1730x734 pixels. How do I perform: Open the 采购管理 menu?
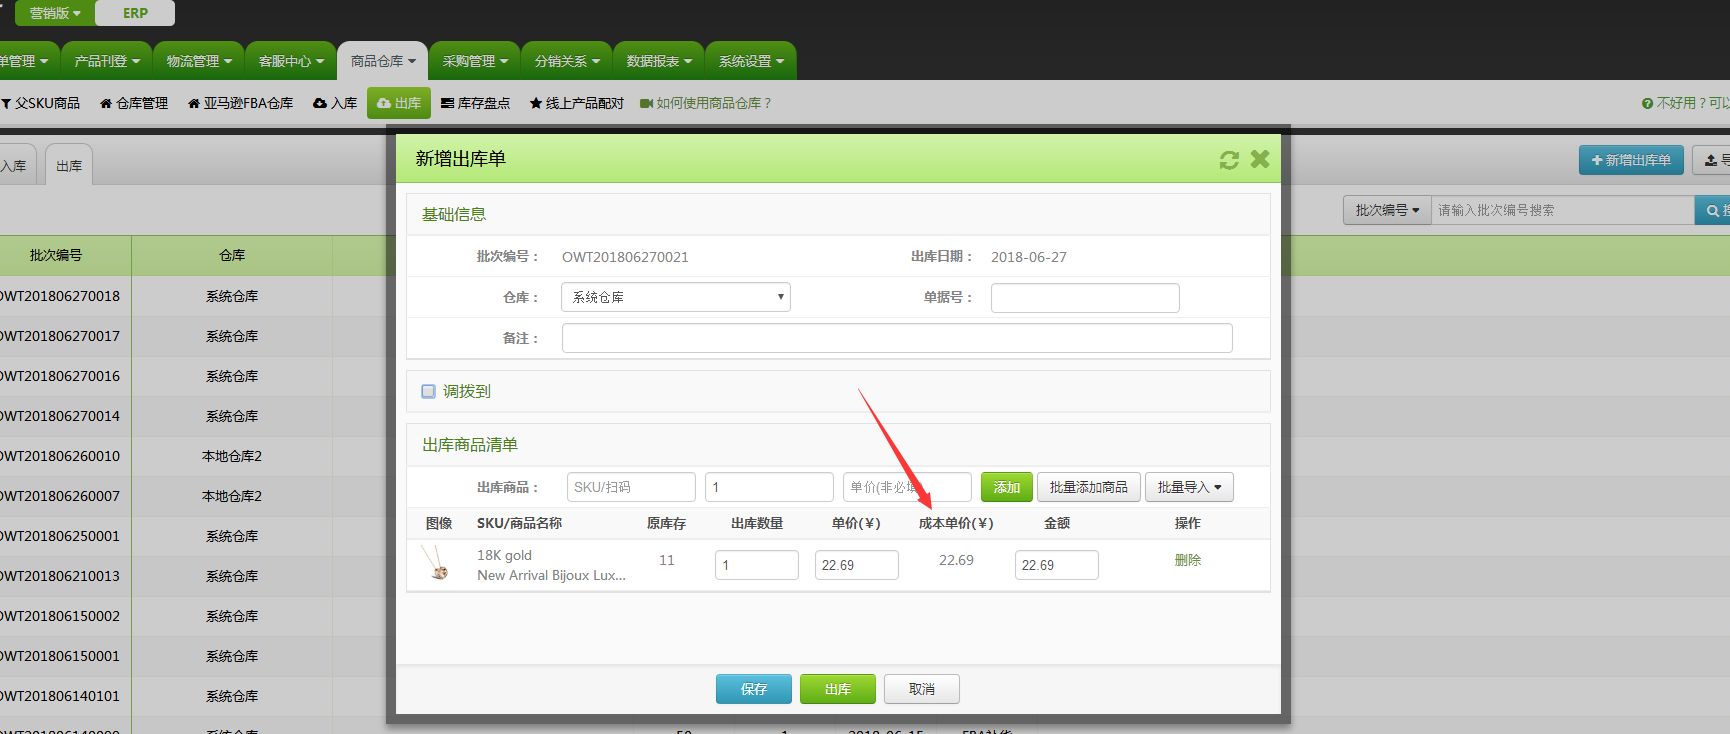click(x=475, y=61)
